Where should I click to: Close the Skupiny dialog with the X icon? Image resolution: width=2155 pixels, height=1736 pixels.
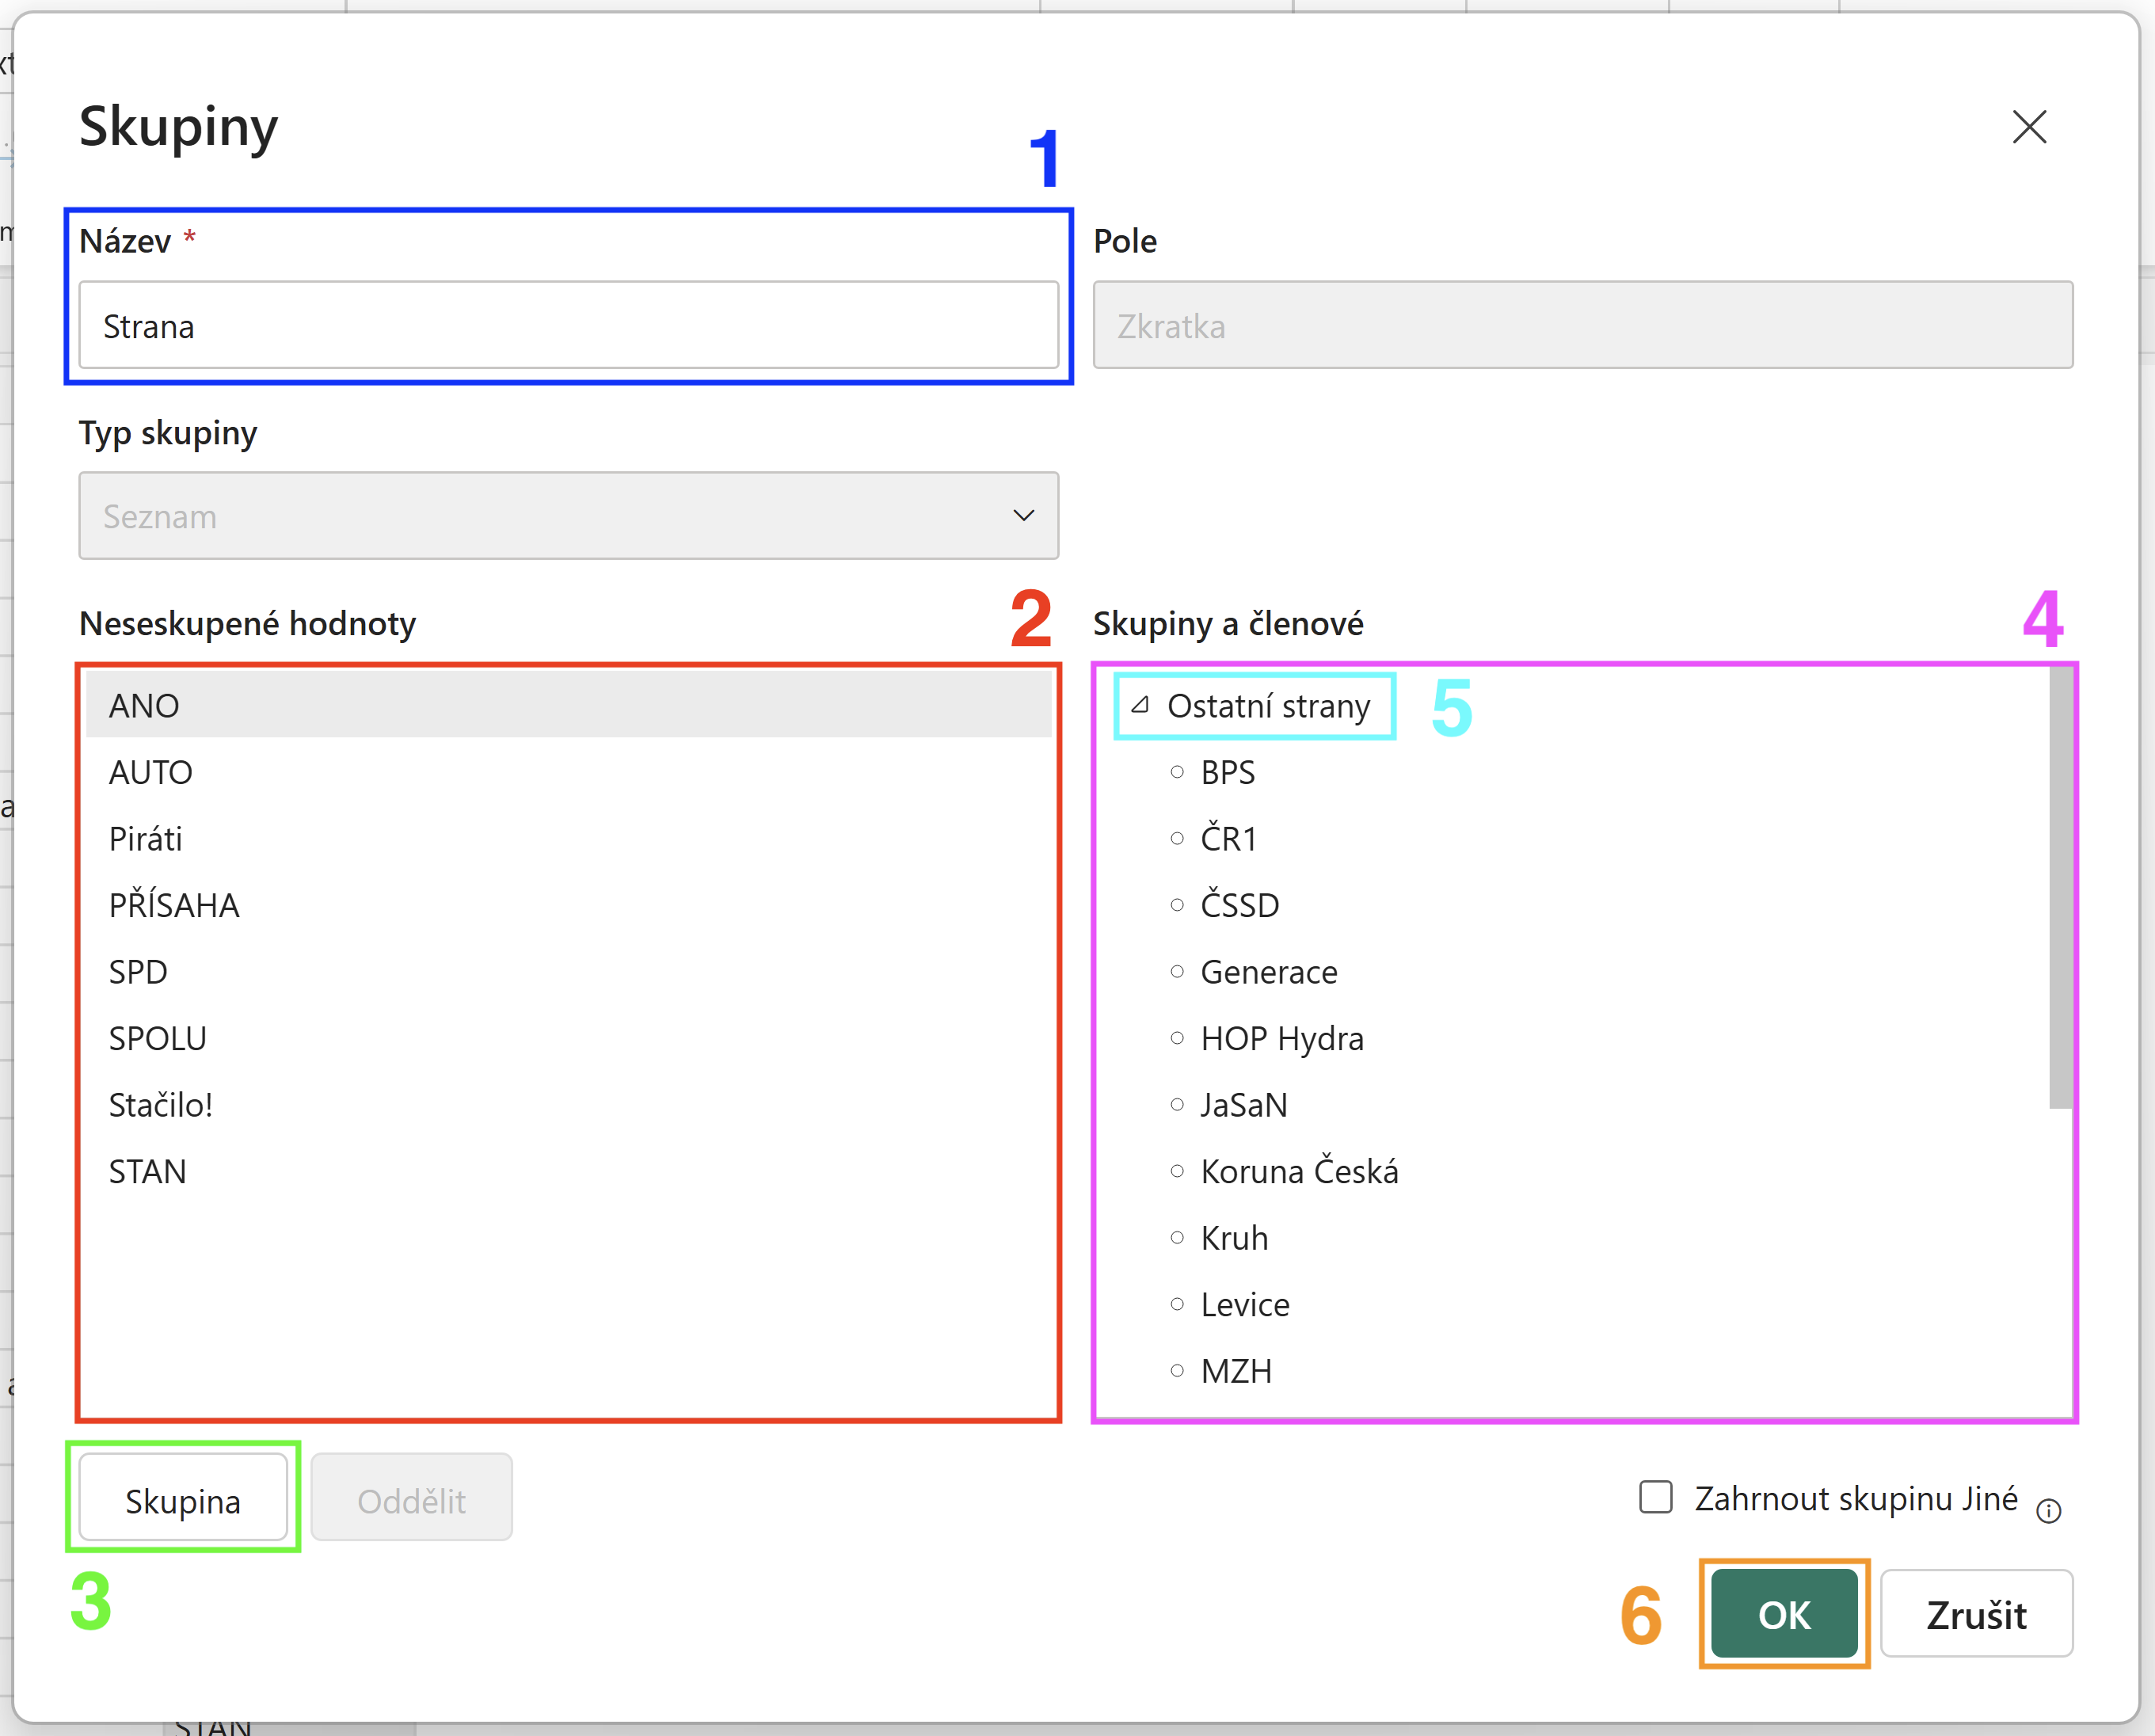2029,127
